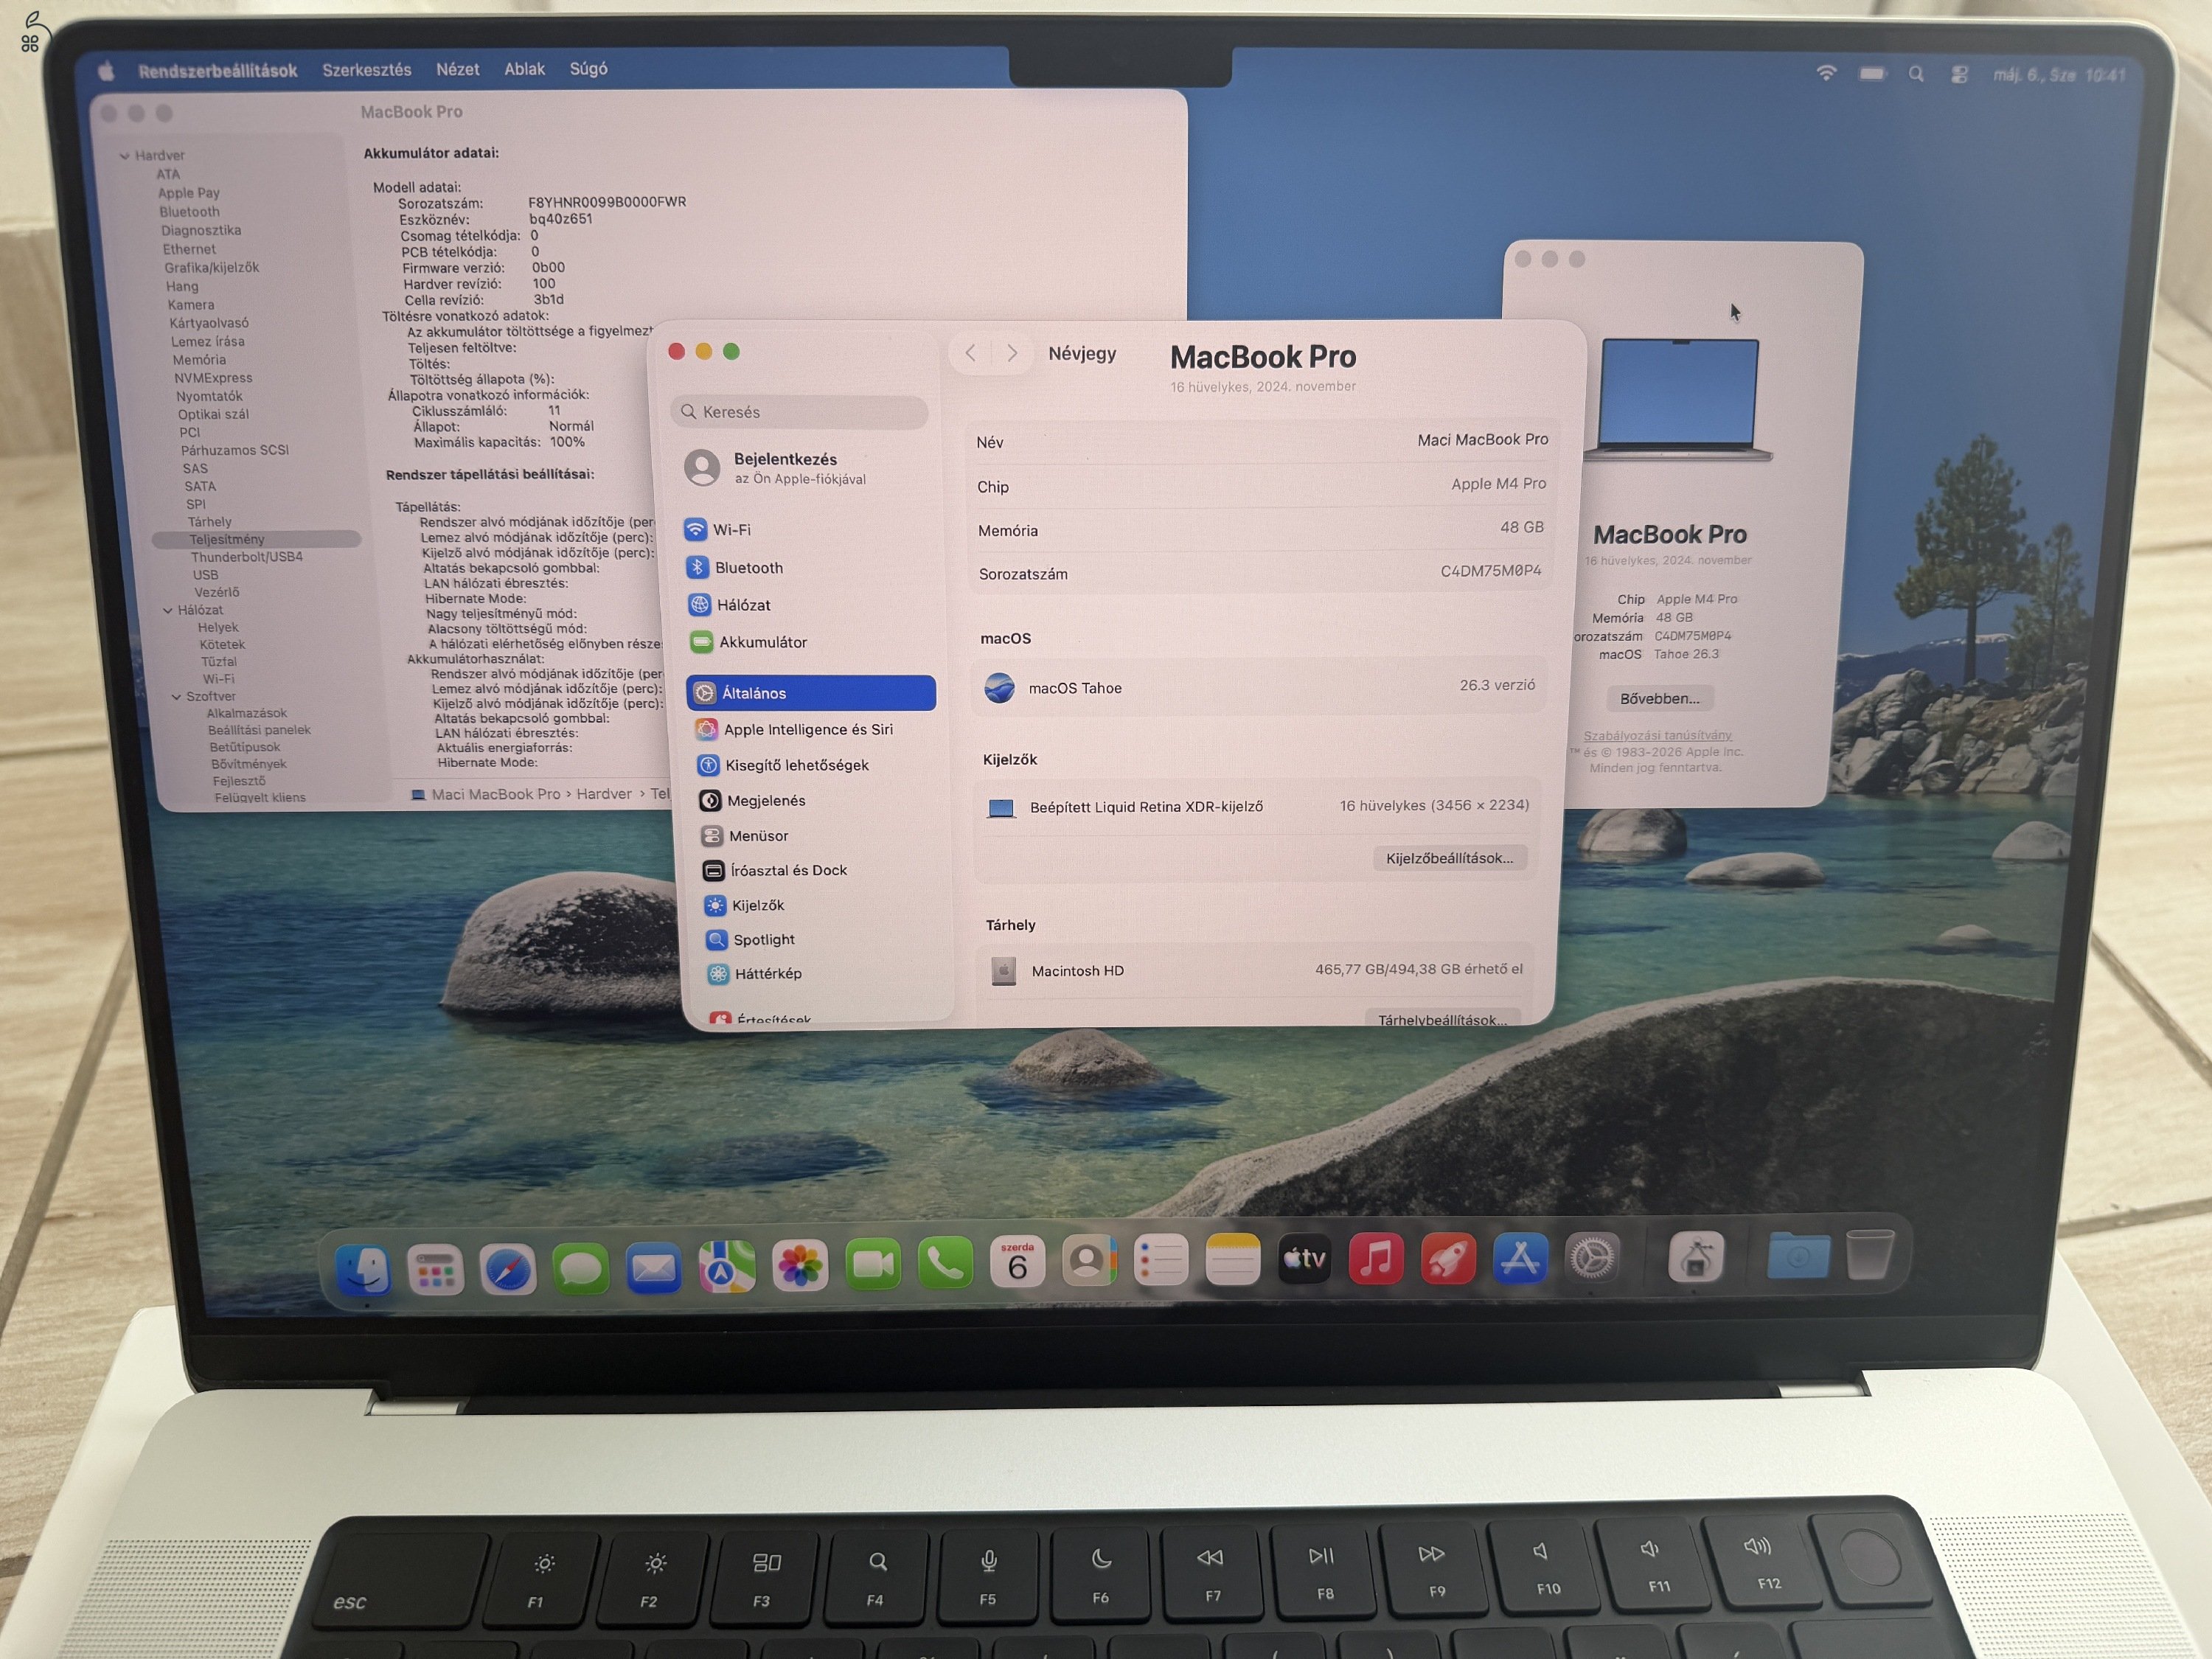Click Bővebben... in About window
The width and height of the screenshot is (2212, 1659).
tap(1660, 699)
